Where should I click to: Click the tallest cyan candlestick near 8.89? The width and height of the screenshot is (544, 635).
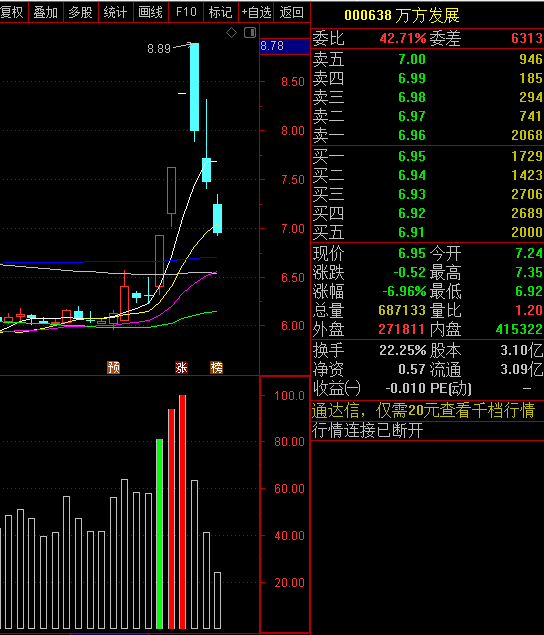pos(194,87)
